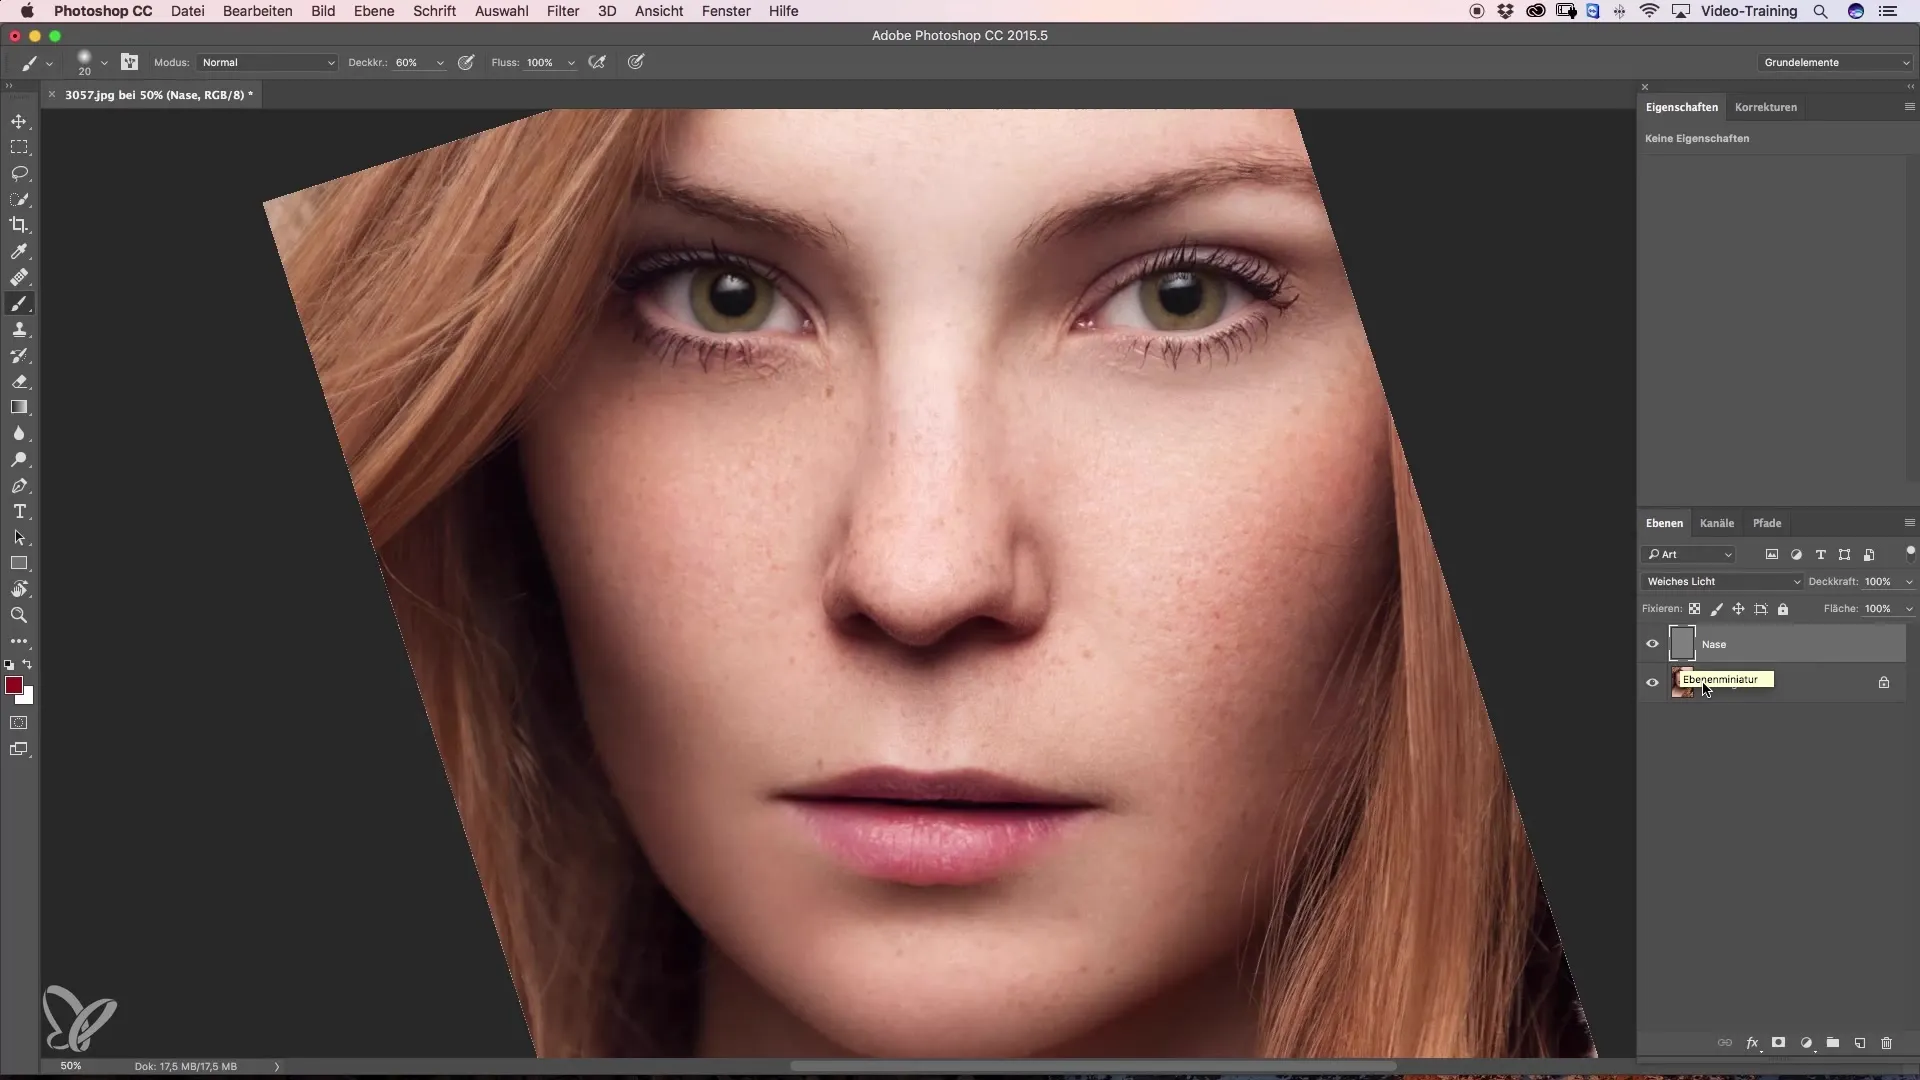This screenshot has width=1920, height=1080.
Task: Open the Weiches Licht blend mode dropdown
Action: point(1722,581)
